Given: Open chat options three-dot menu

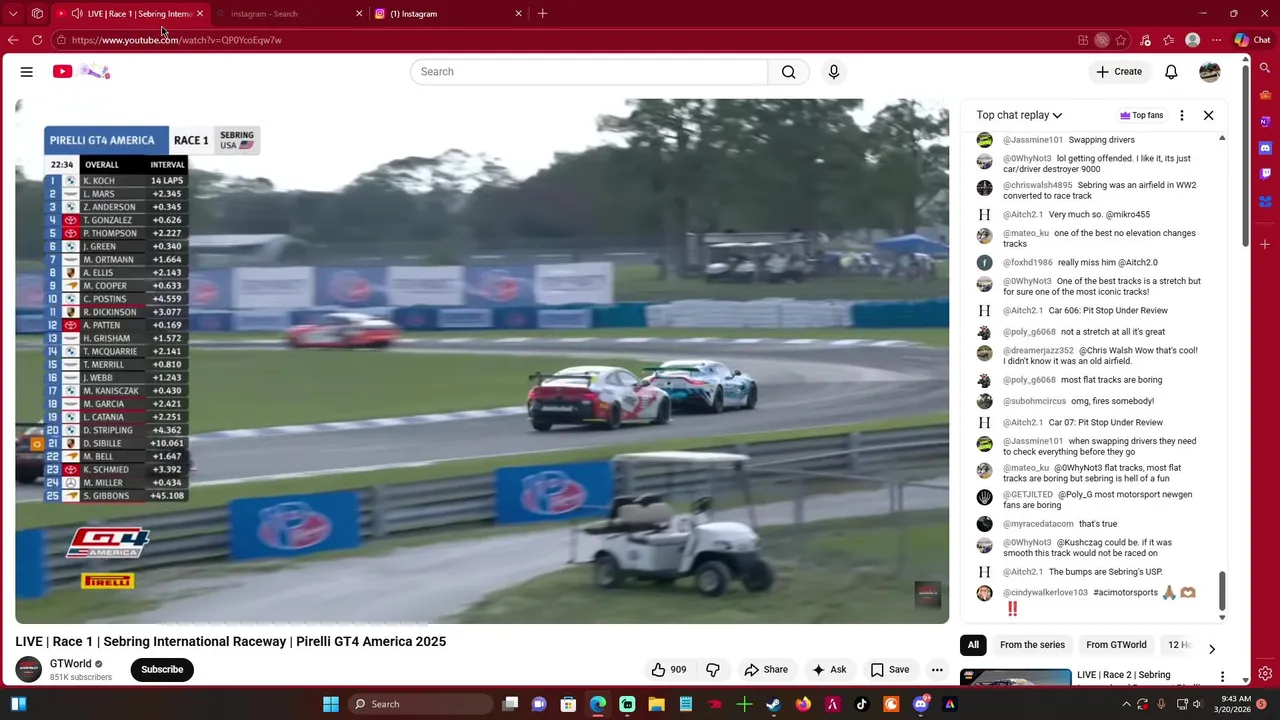Looking at the screenshot, I should [1182, 115].
